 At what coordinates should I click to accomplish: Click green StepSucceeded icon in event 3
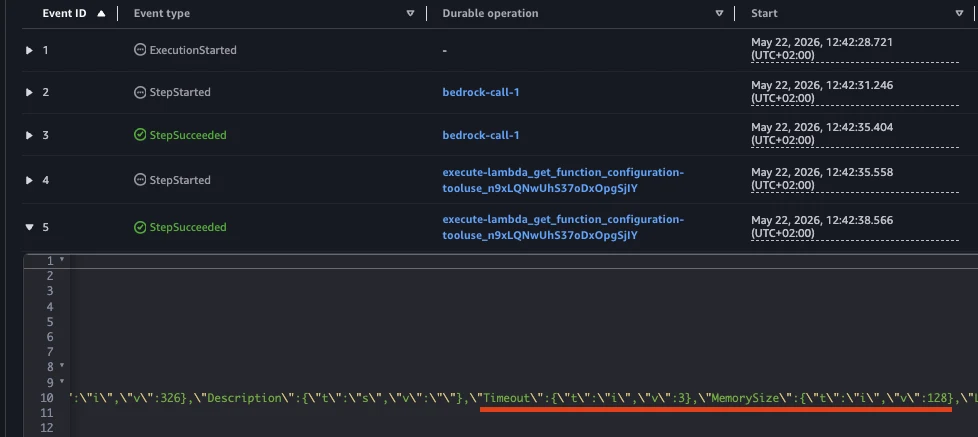(x=140, y=135)
